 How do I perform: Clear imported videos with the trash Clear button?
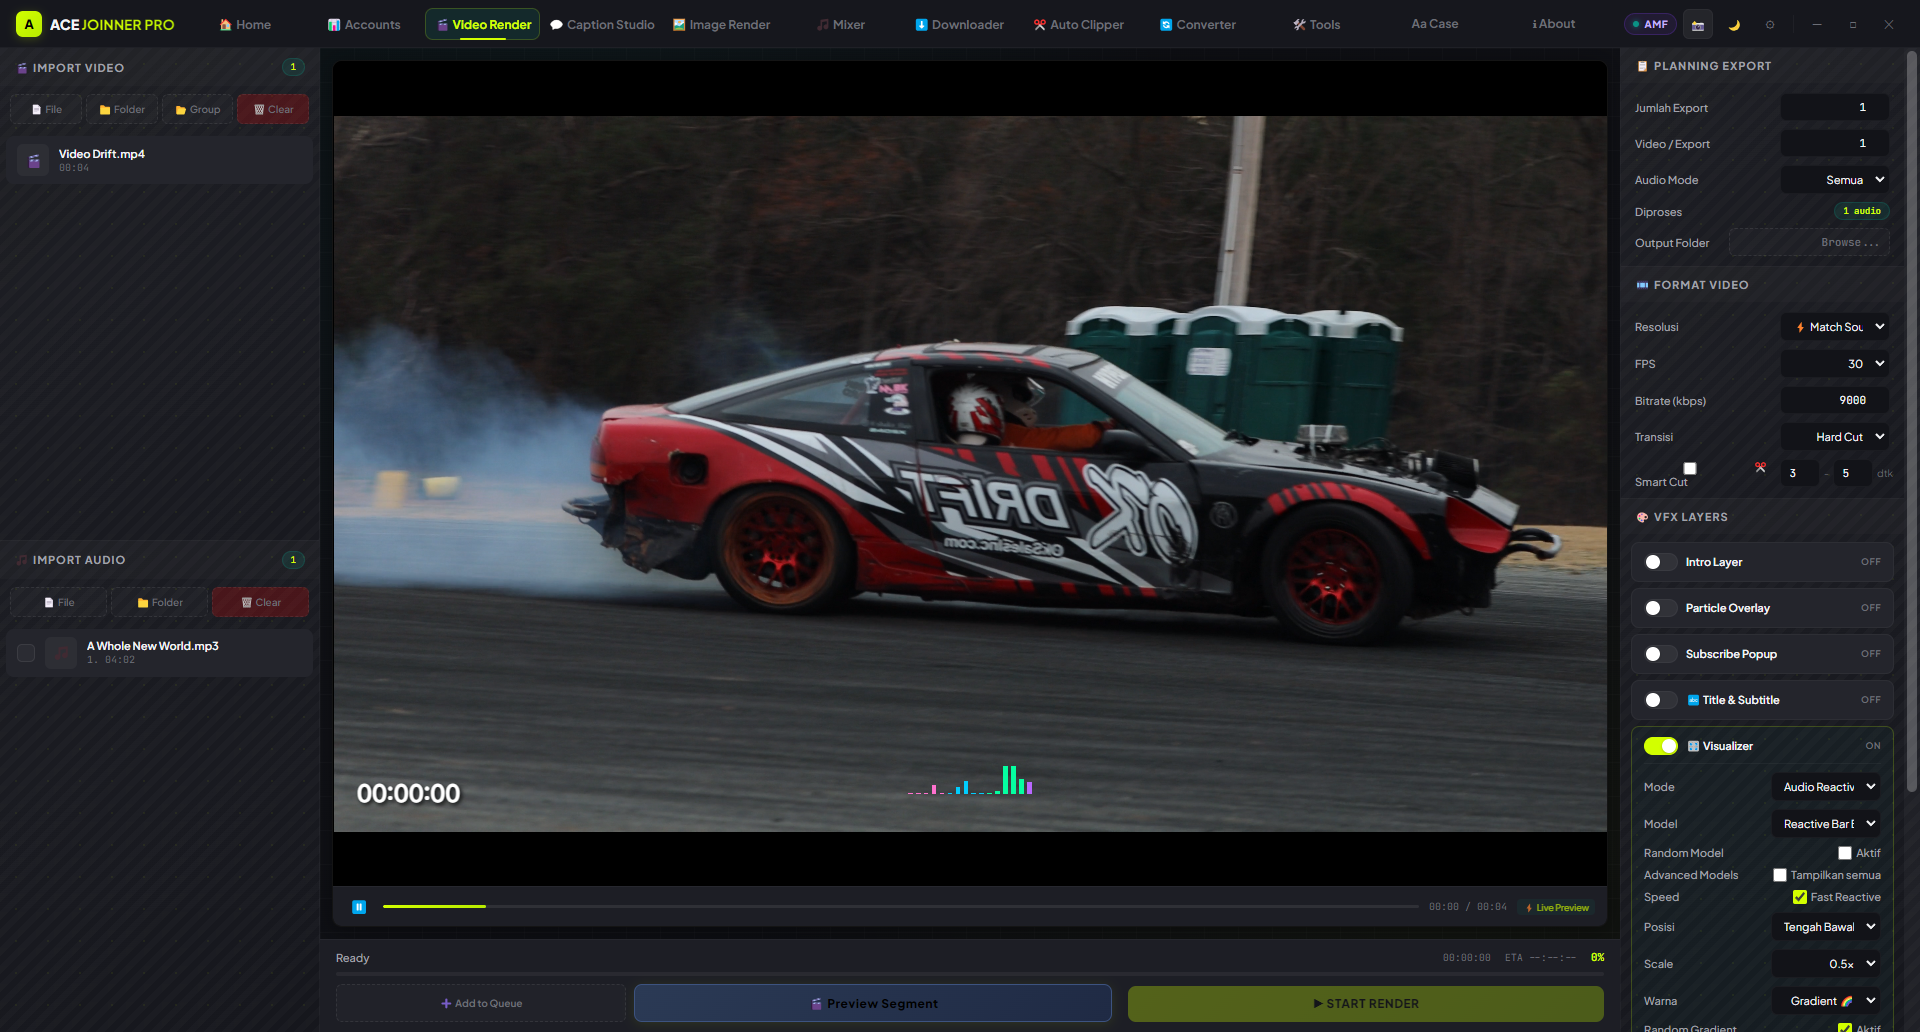coord(273,110)
